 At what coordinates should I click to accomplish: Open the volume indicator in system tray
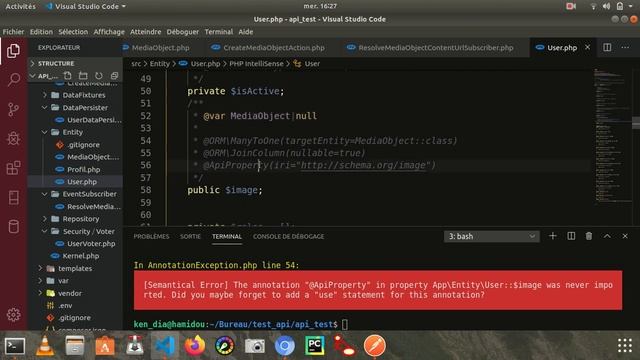click(607, 6)
